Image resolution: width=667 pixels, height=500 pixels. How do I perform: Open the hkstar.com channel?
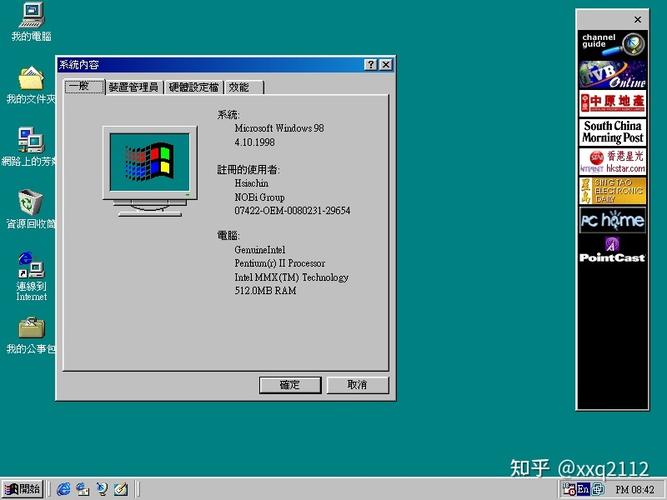click(613, 162)
